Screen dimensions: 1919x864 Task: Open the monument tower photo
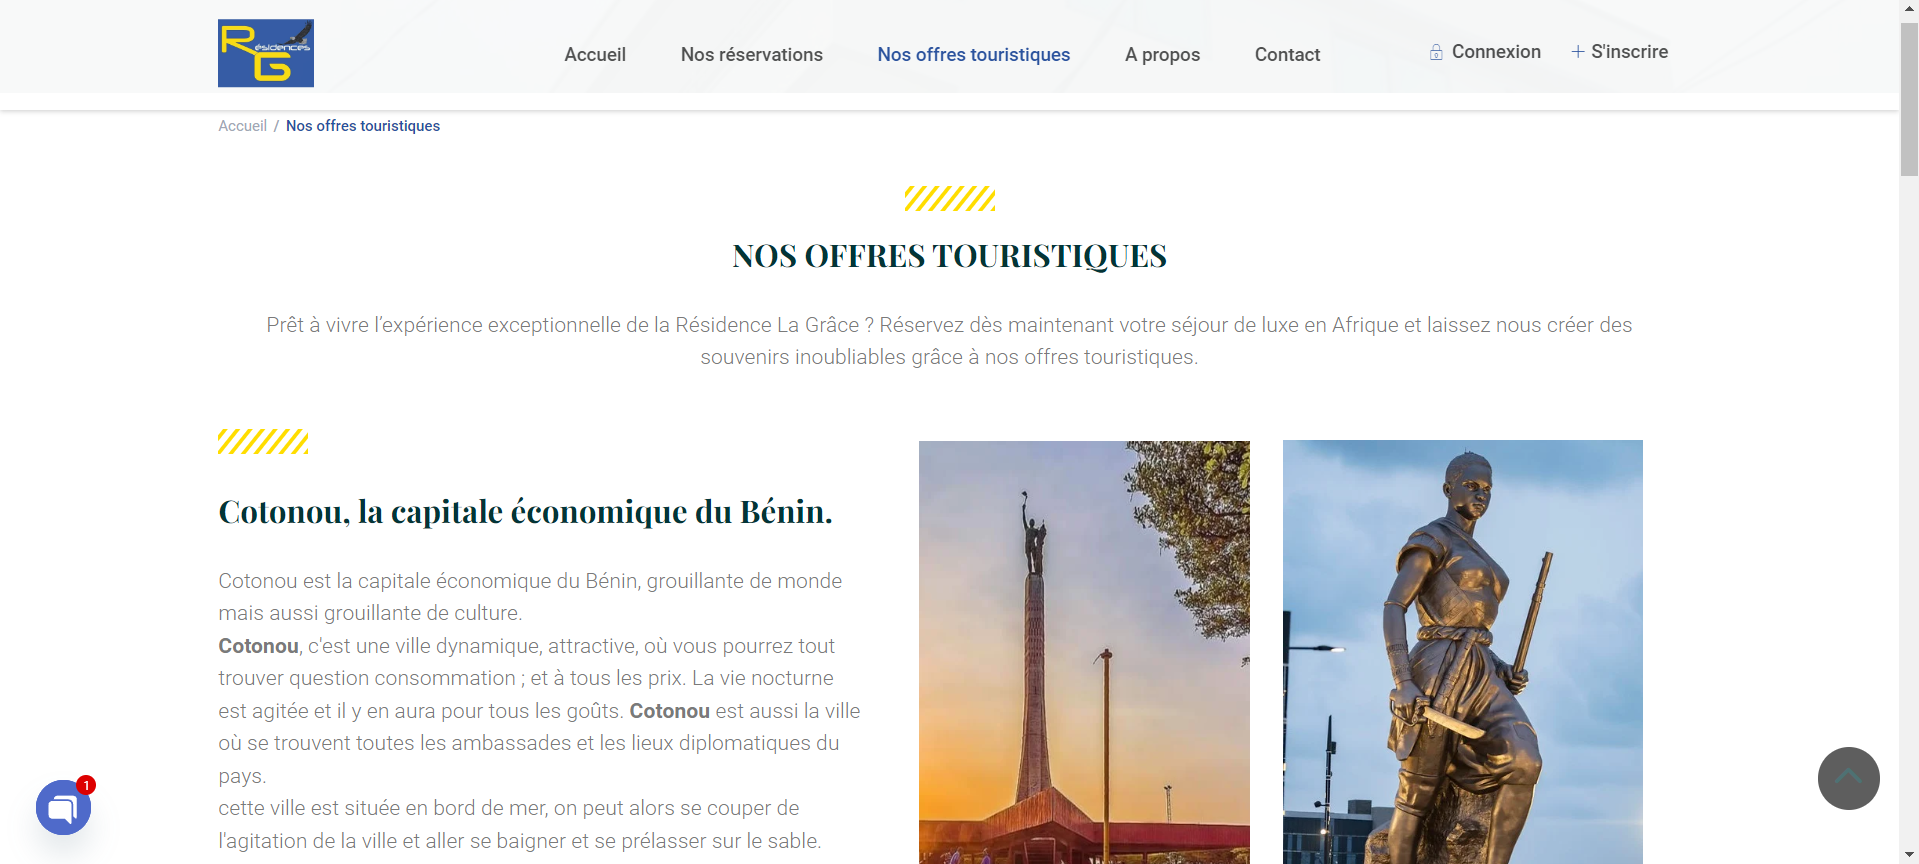[x=1084, y=652]
